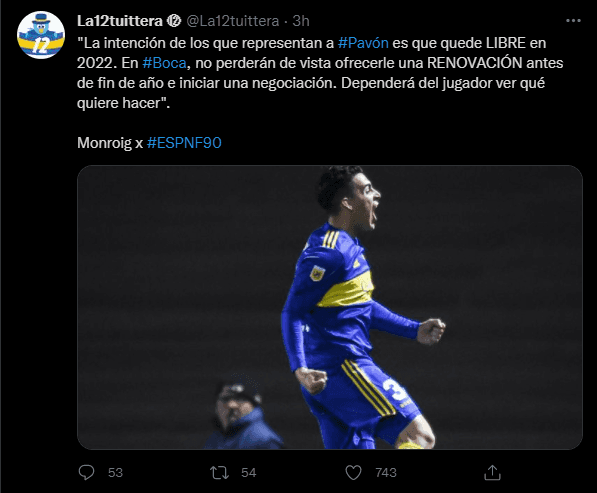597x493 pixels.
Task: Open the #Boca hashtag link
Action: (164, 63)
